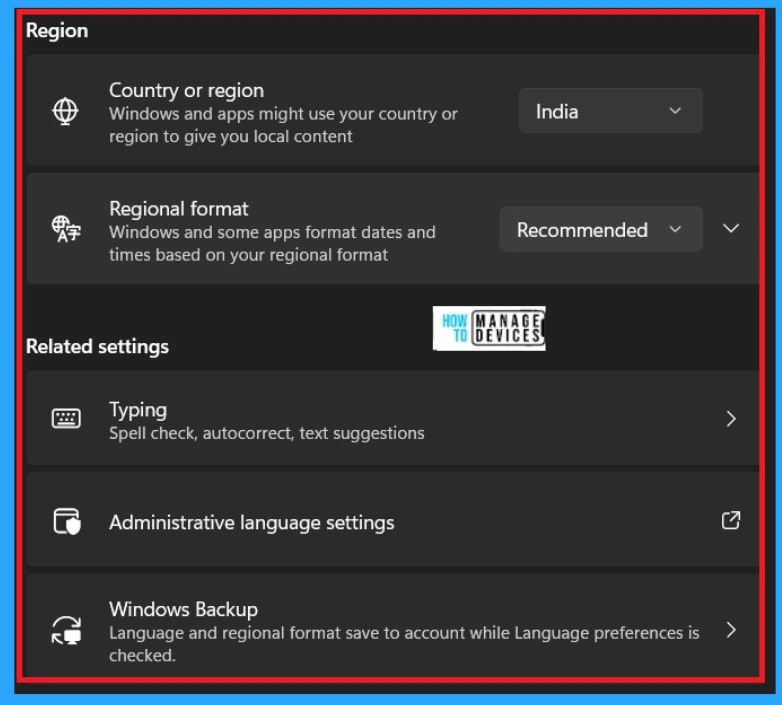Click the Related settings heading
This screenshot has width=782, height=705.
tap(97, 347)
